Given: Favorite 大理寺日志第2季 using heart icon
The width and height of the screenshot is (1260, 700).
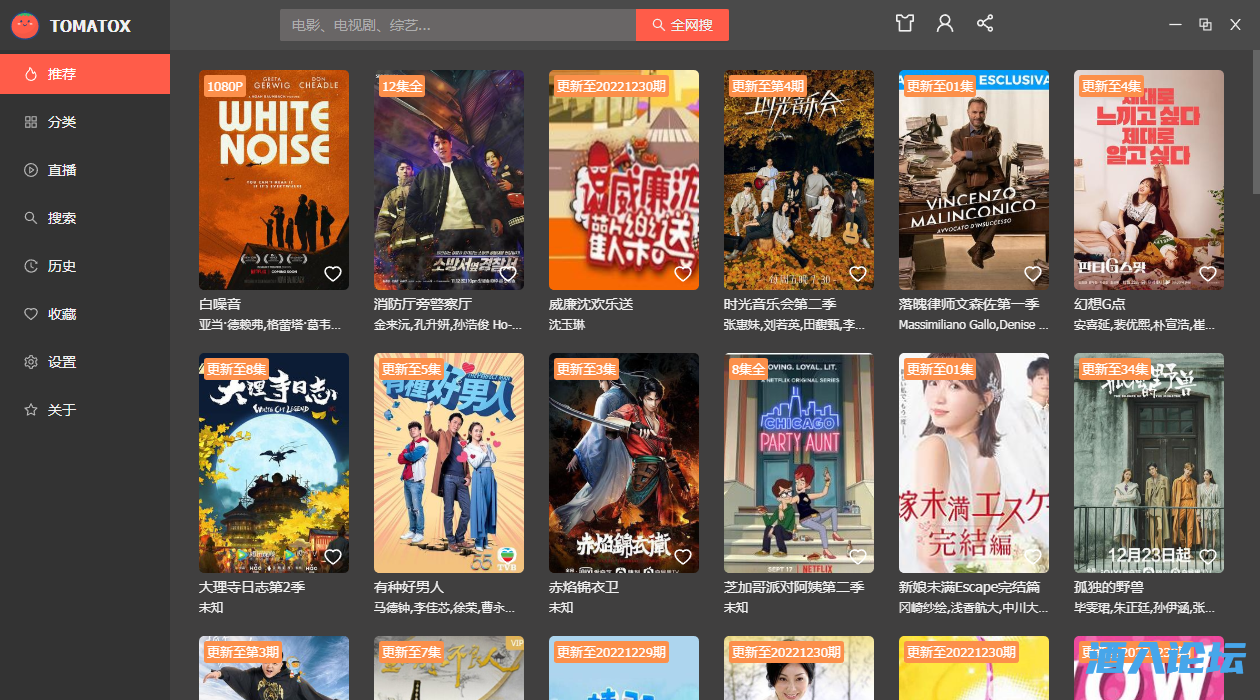Looking at the screenshot, I should tap(333, 557).
